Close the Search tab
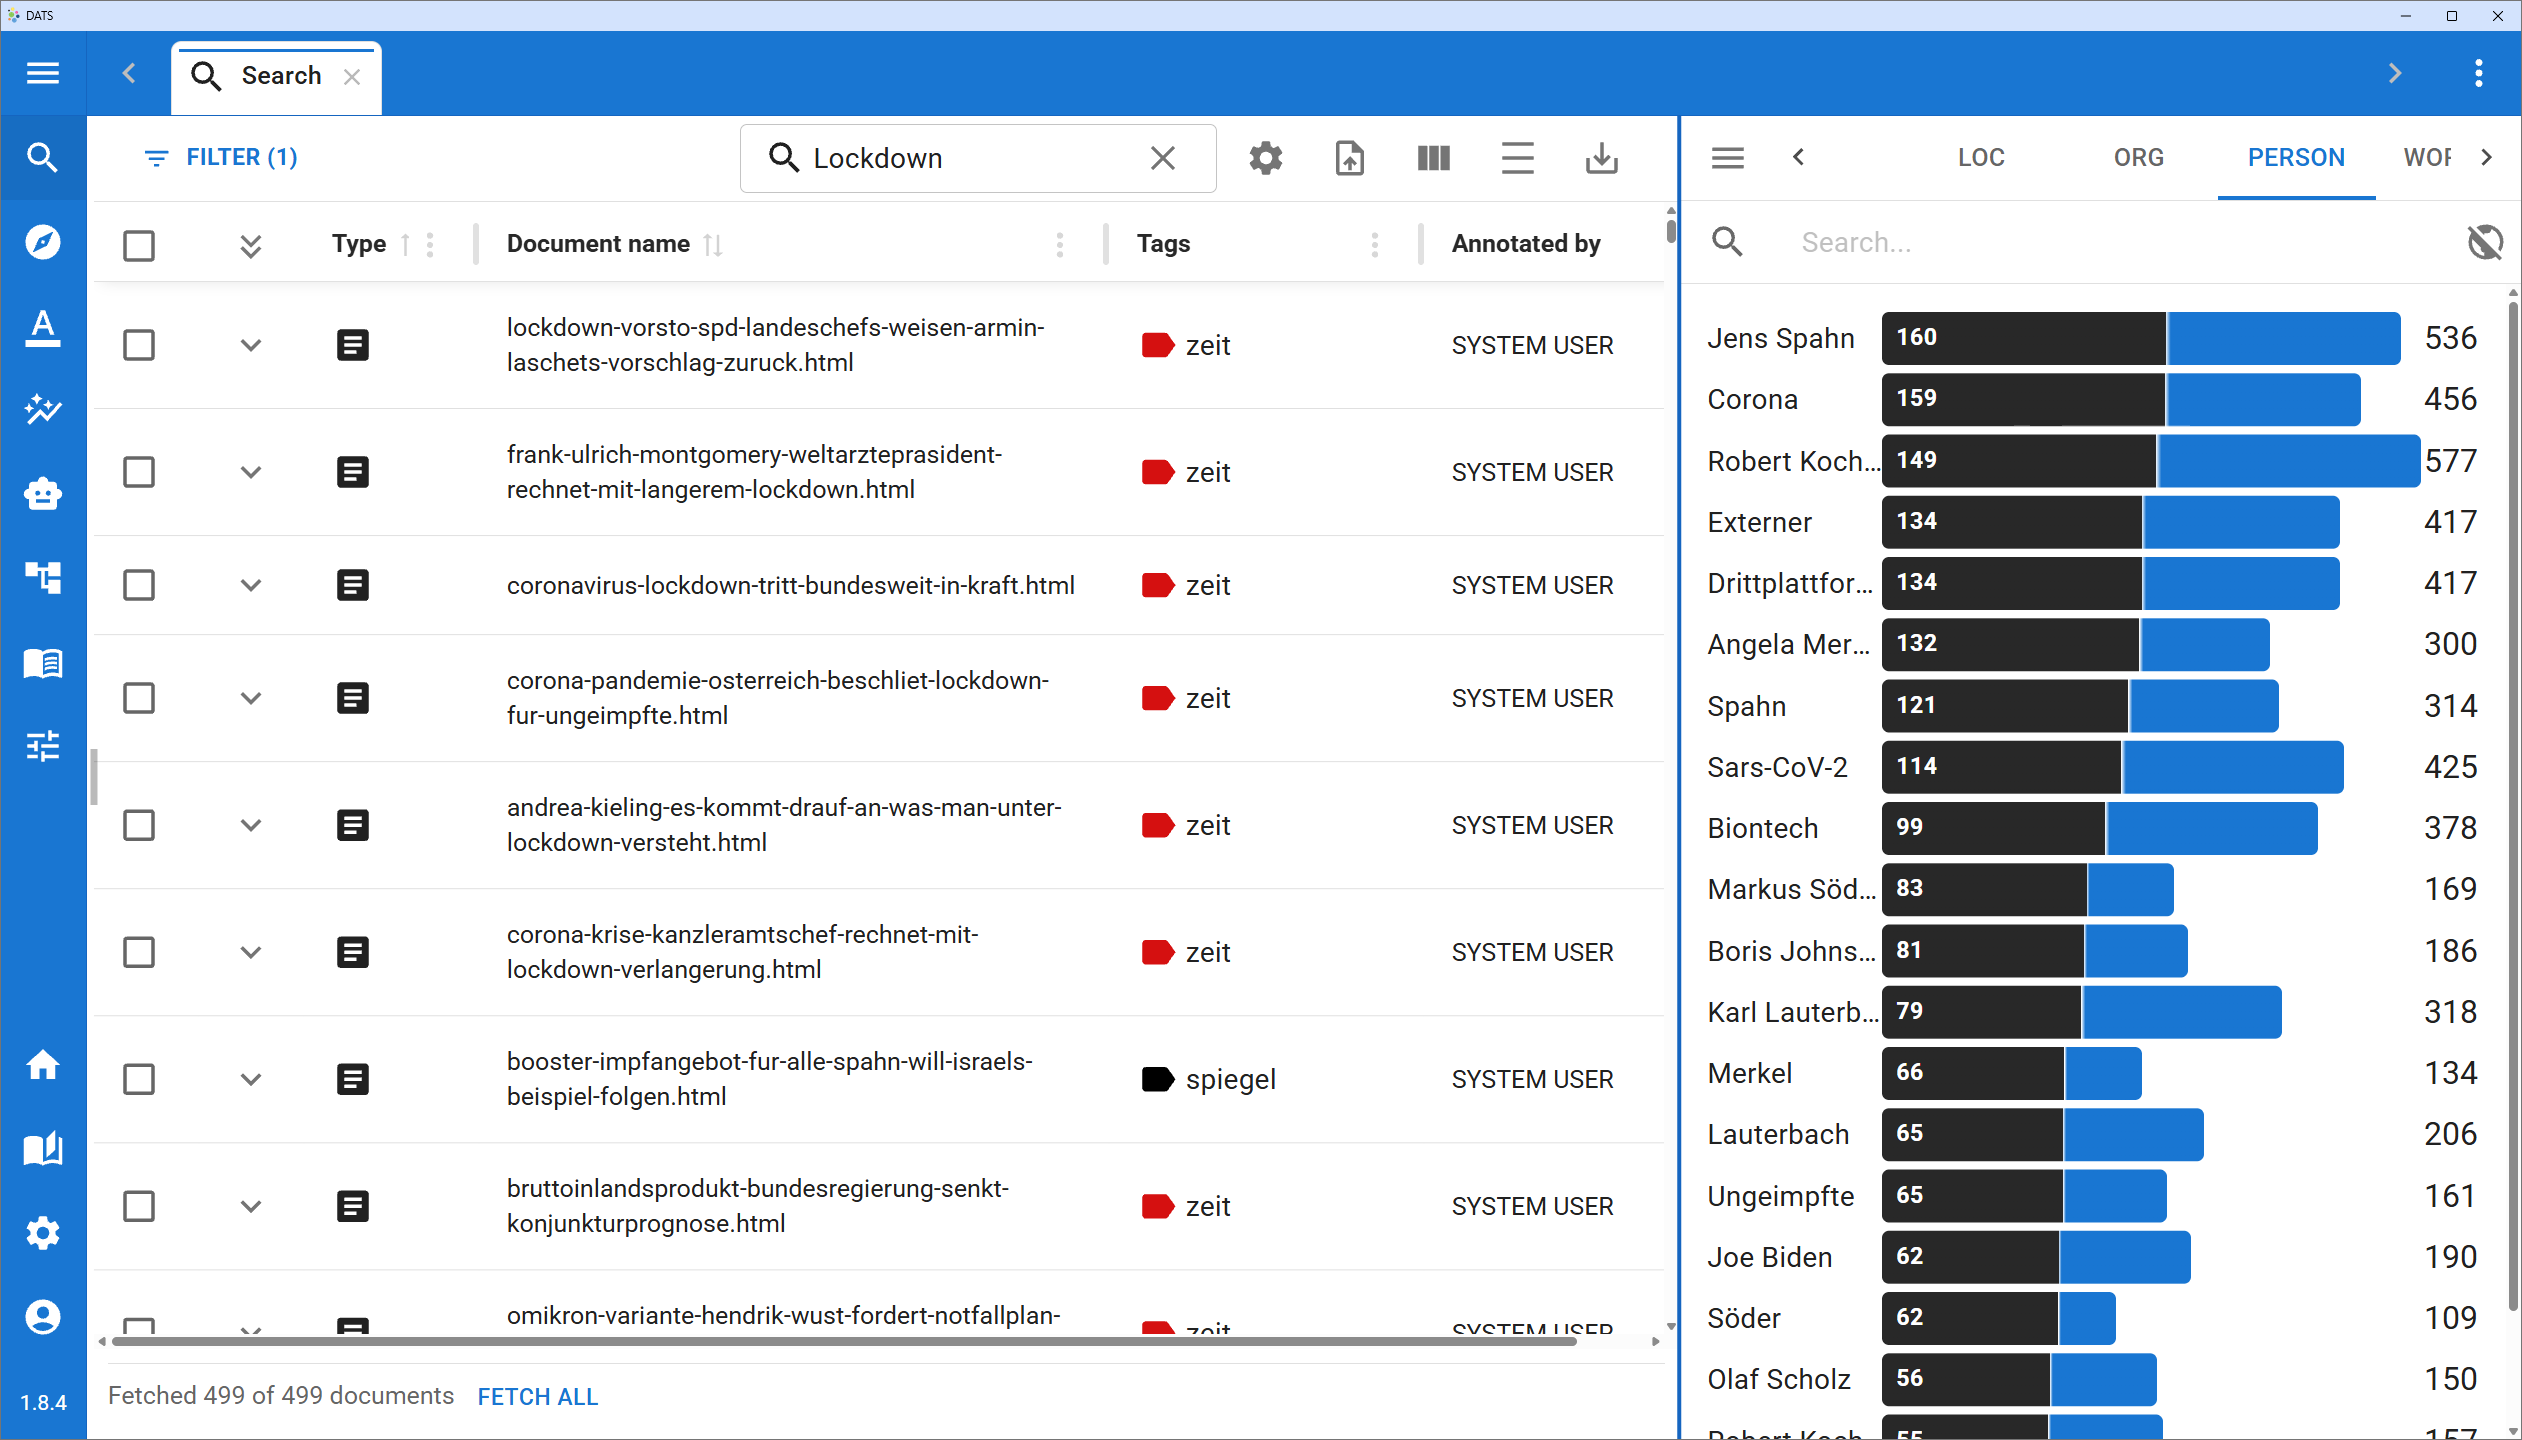The width and height of the screenshot is (2522, 1440). (x=352, y=77)
